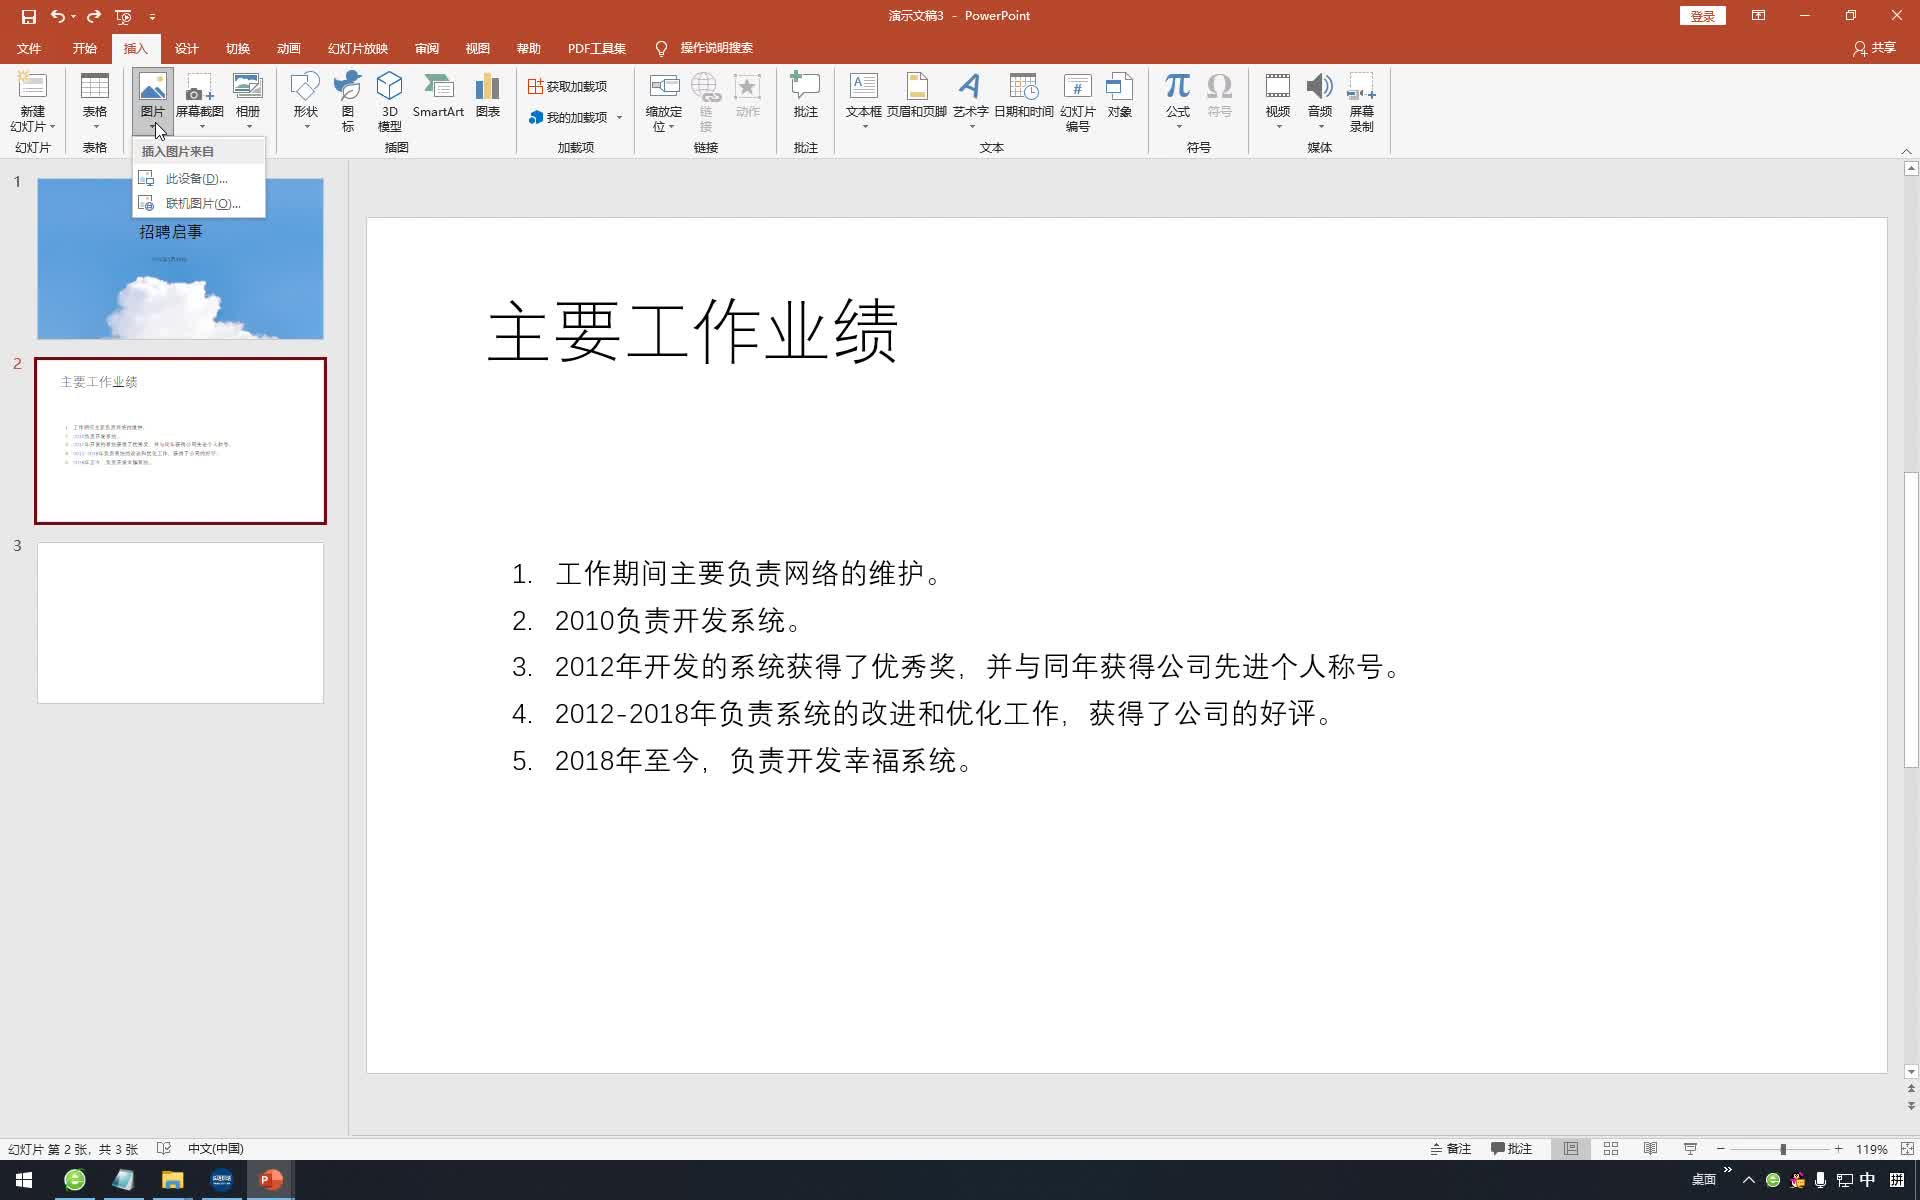Open File Explorer from the taskbar

(172, 1180)
